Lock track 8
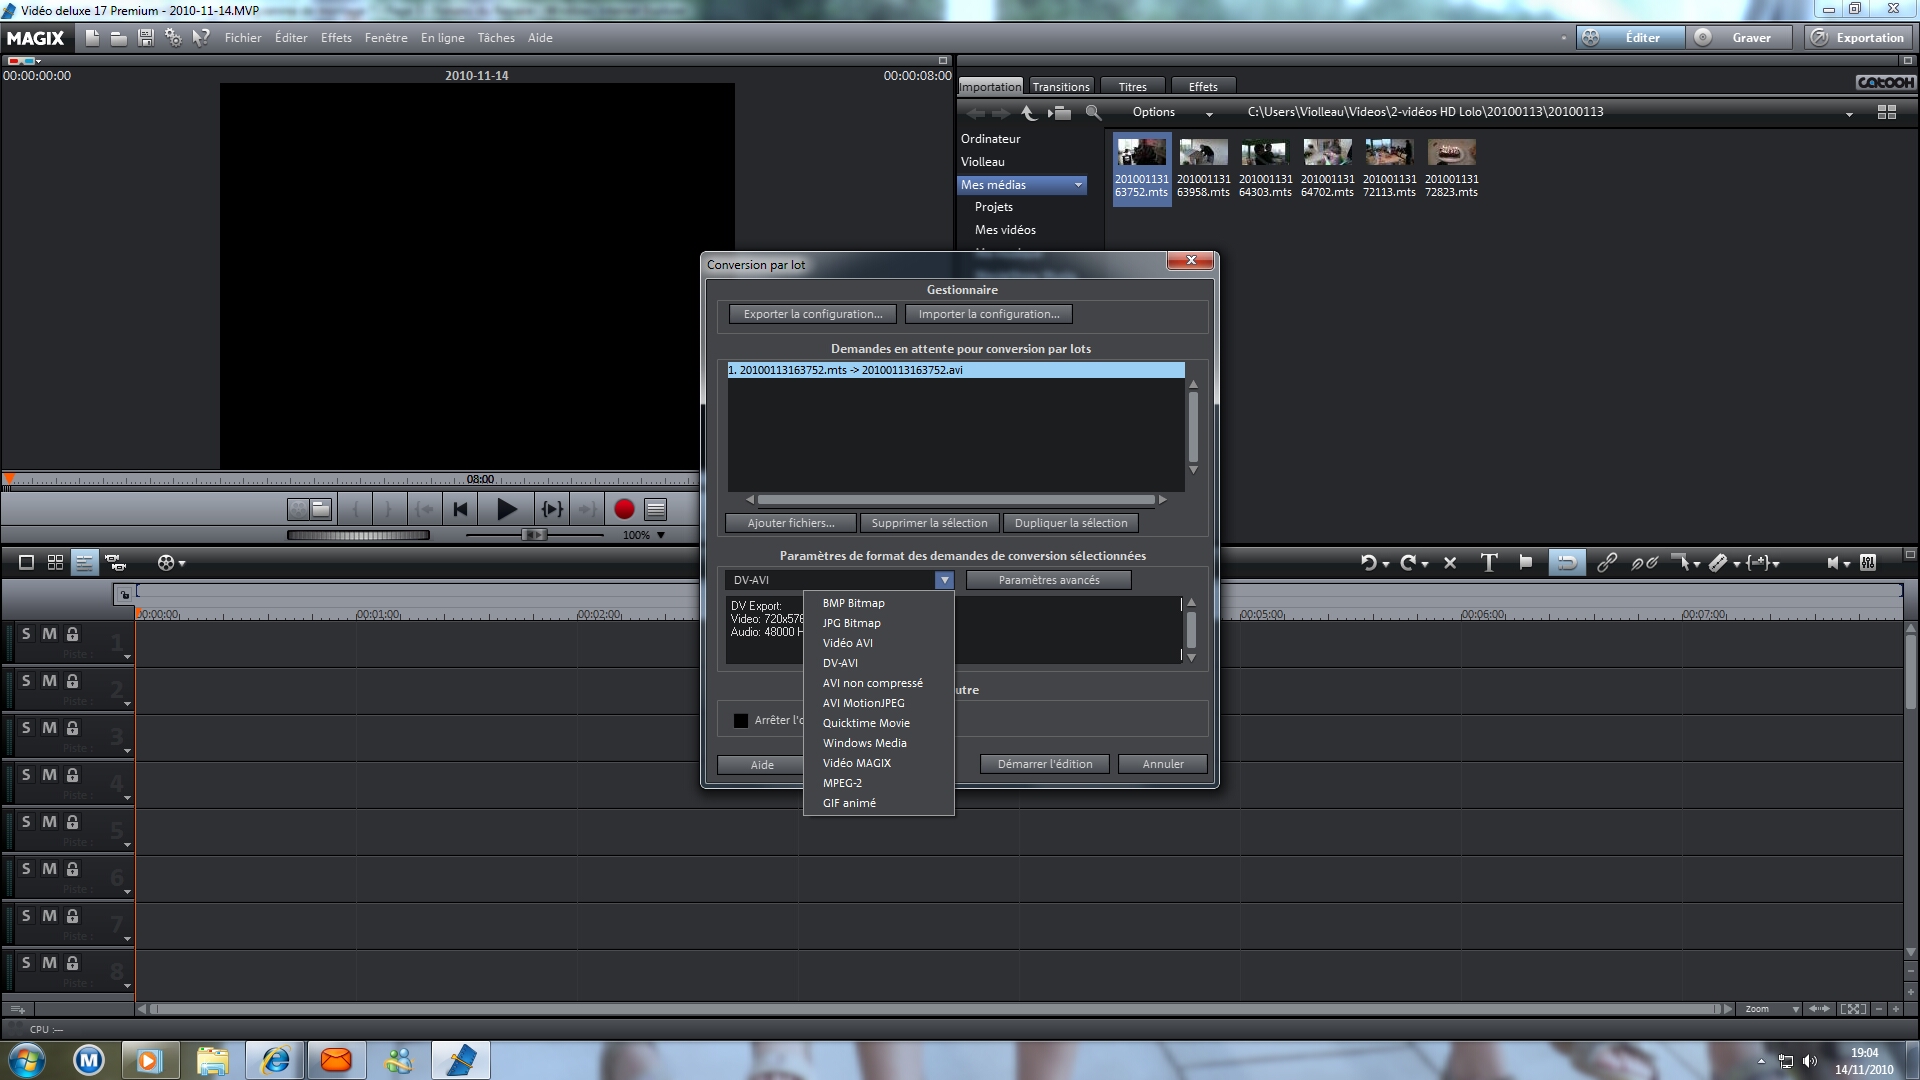This screenshot has width=1920, height=1080. tap(72, 963)
